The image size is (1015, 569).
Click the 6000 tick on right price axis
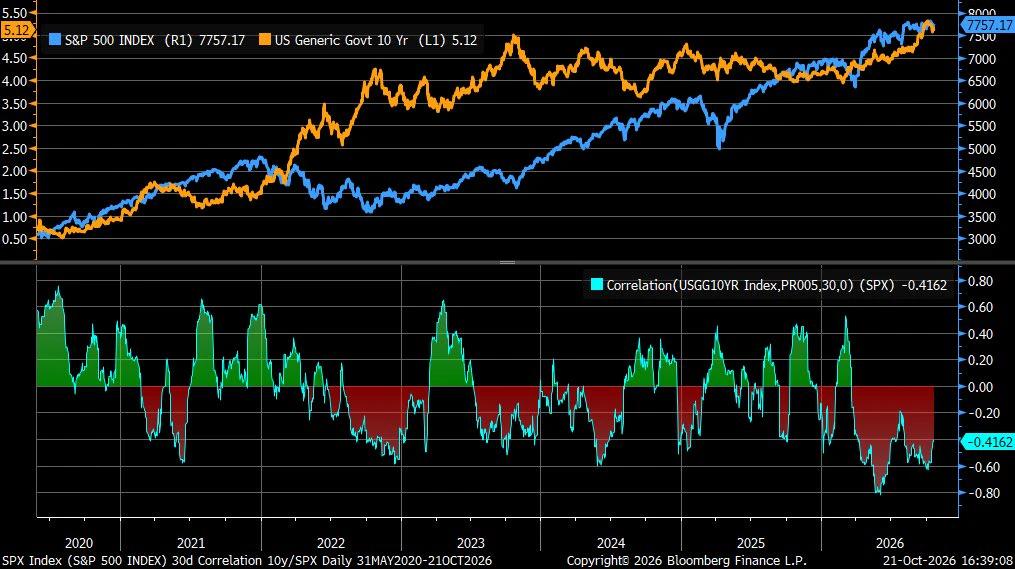point(982,104)
